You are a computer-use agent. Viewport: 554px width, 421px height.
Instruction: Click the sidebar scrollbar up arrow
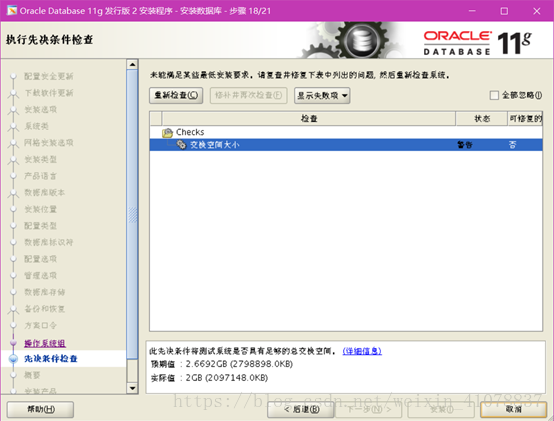pyautogui.click(x=132, y=65)
